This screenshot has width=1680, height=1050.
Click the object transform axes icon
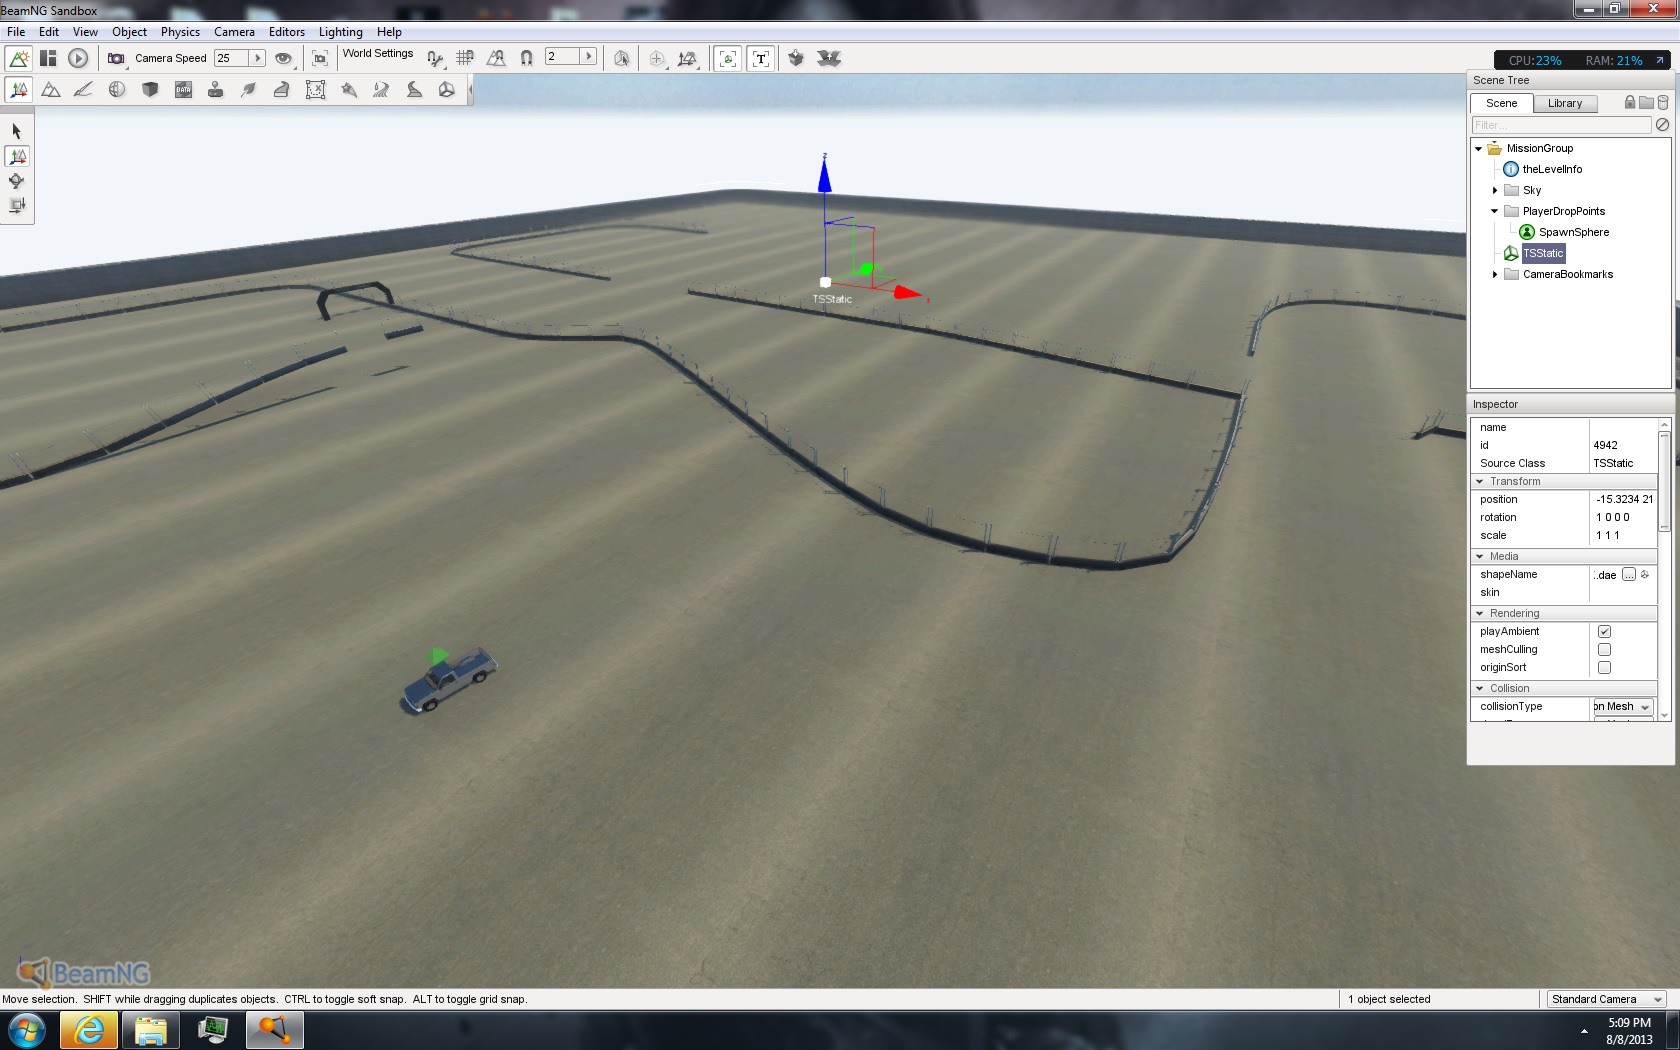point(687,59)
